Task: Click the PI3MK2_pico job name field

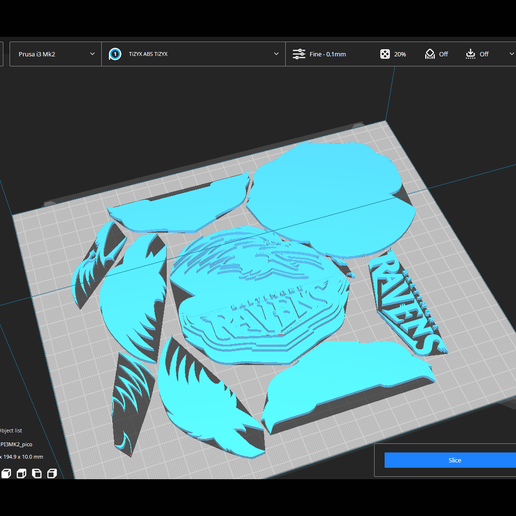Action: coord(16,444)
